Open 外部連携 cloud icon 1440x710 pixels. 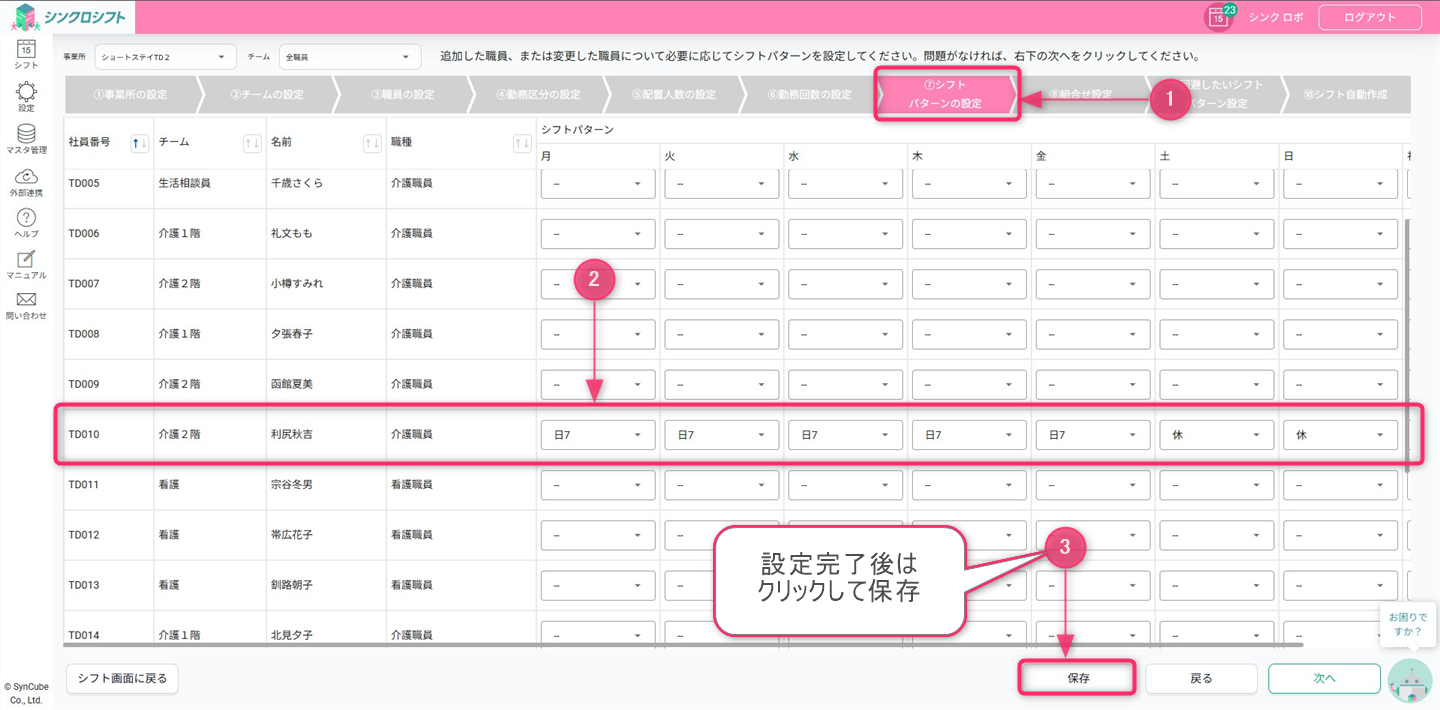[x=27, y=181]
